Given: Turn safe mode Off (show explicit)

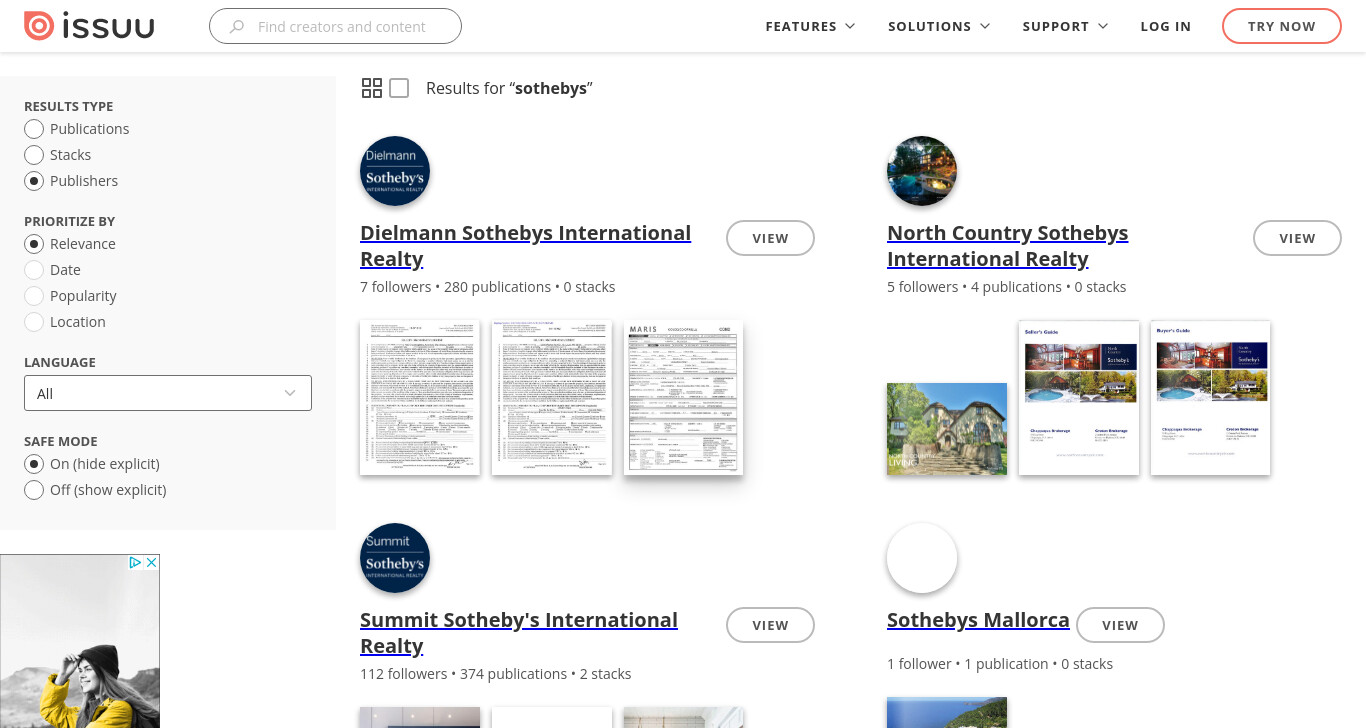Looking at the screenshot, I should point(34,490).
